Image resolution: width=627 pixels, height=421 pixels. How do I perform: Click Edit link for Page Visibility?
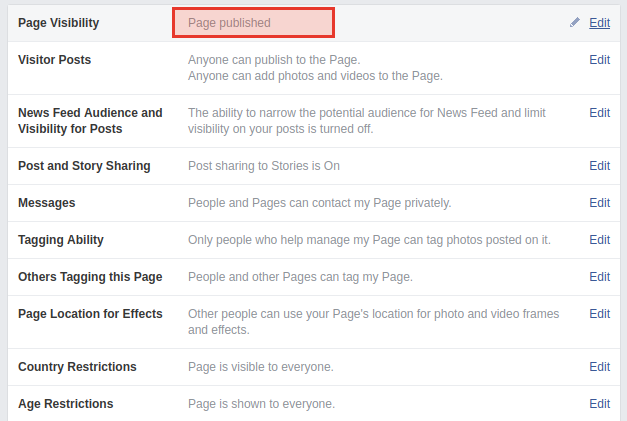599,22
